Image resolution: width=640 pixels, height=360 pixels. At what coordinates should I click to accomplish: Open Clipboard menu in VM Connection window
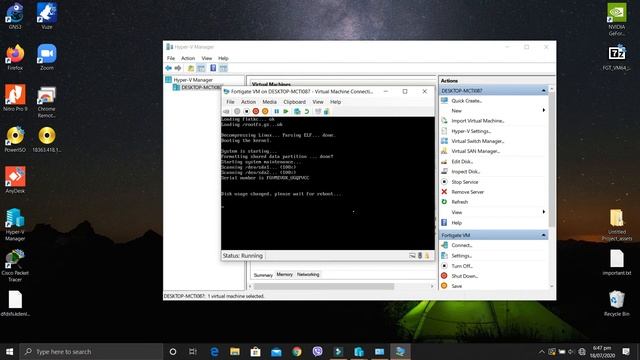[x=294, y=102]
